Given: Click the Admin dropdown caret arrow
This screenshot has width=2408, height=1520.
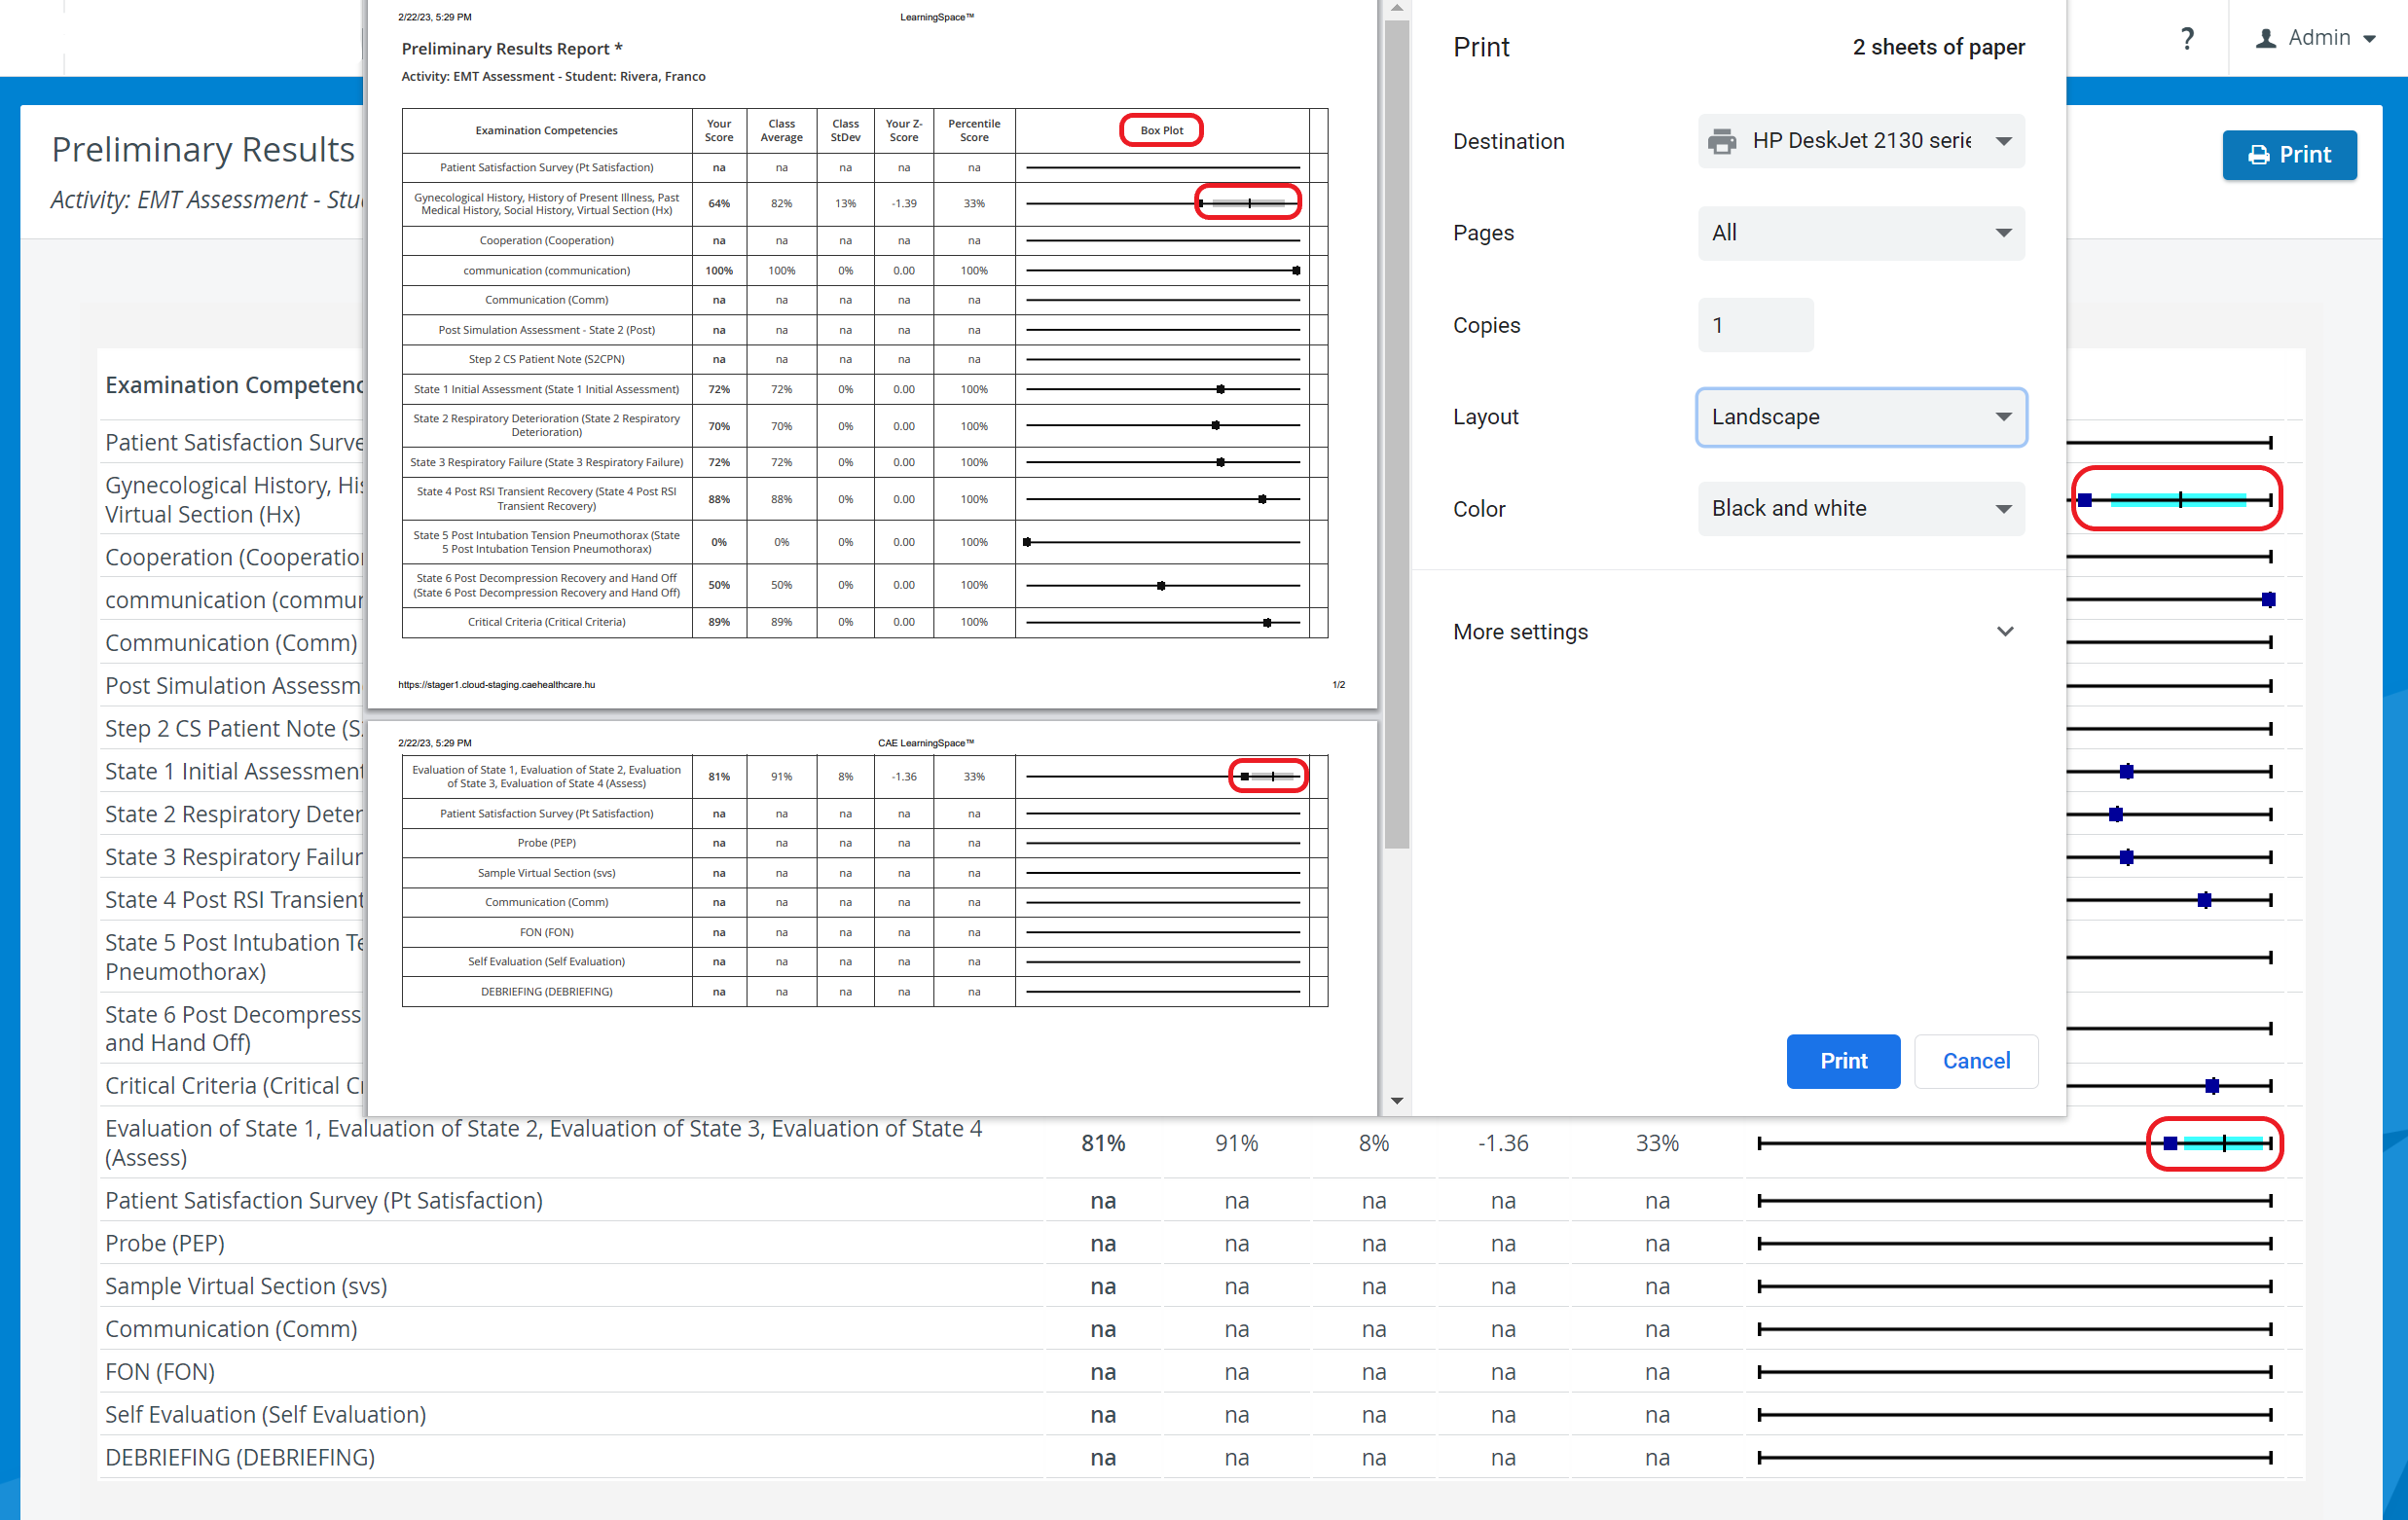Looking at the screenshot, I should pyautogui.click(x=2369, y=39).
